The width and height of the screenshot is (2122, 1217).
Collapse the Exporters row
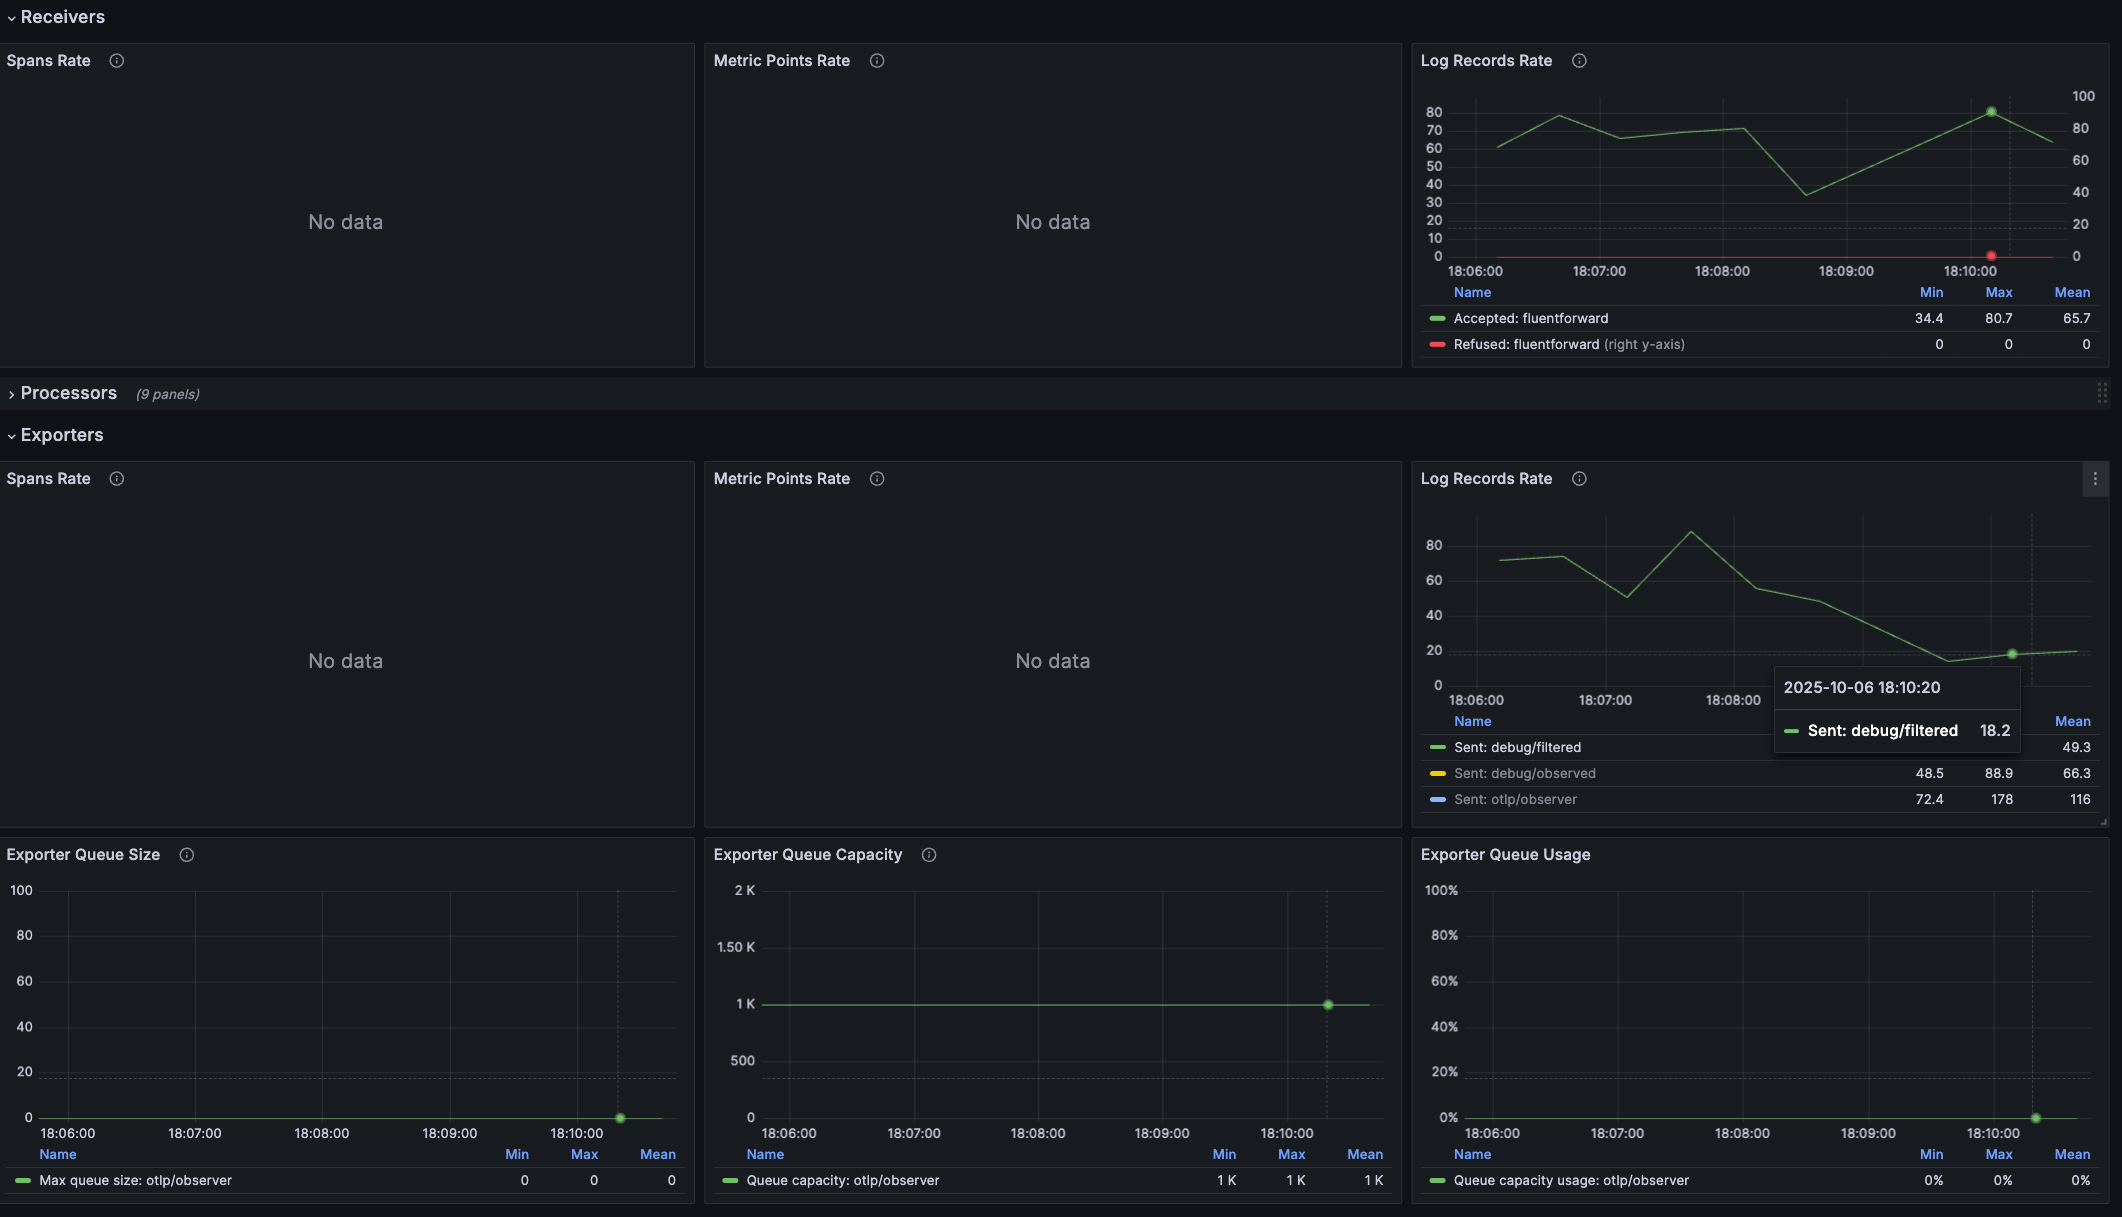point(62,435)
